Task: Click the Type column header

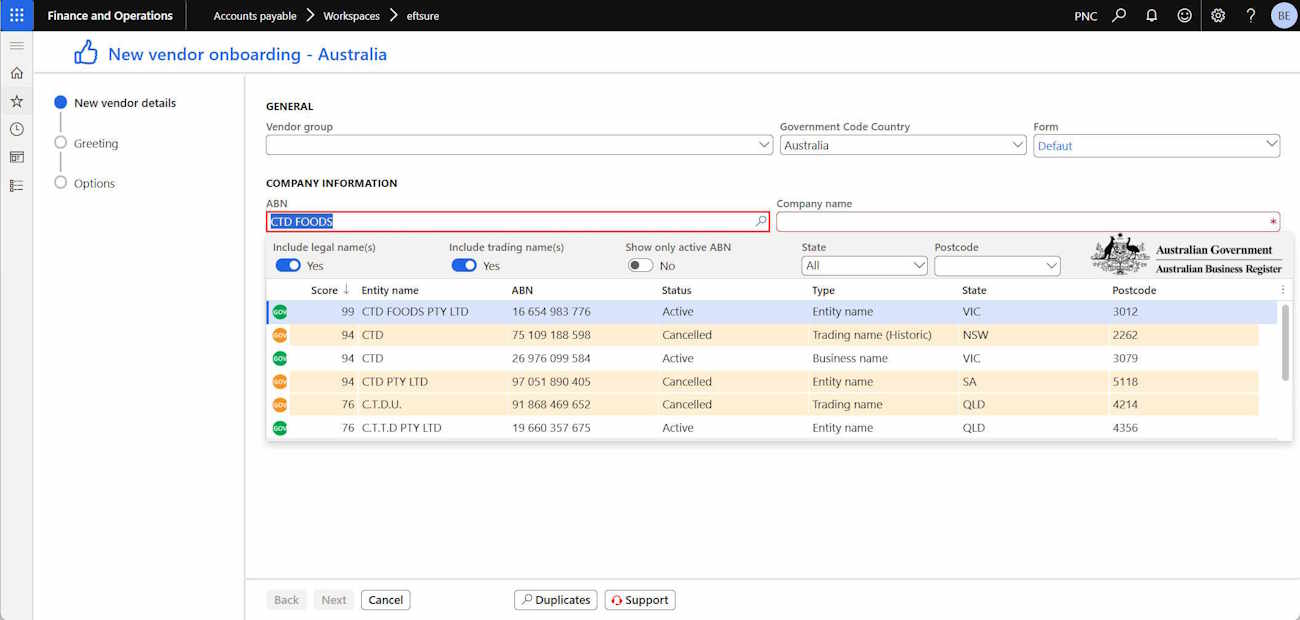Action: coord(823,290)
